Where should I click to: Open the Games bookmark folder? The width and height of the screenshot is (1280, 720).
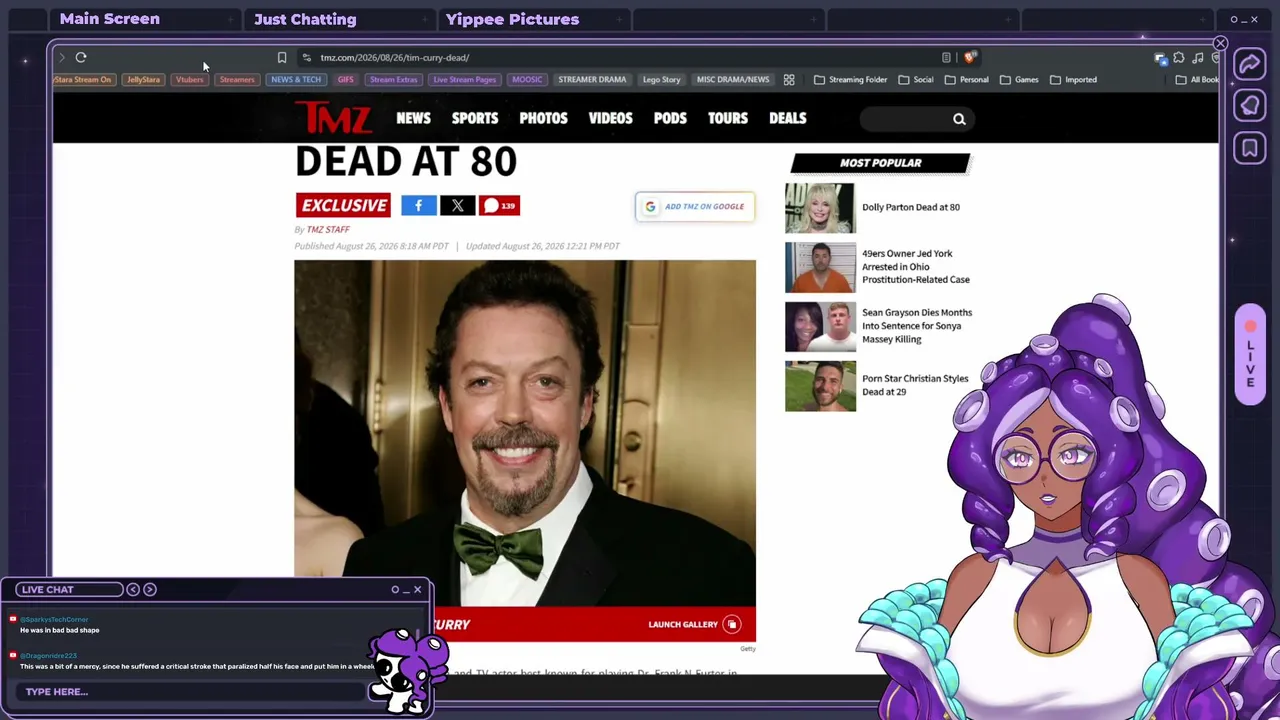coord(1019,80)
